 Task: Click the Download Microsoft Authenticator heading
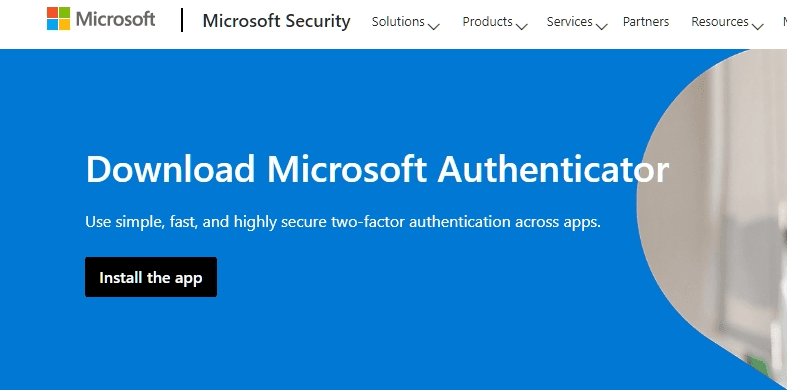click(377, 169)
